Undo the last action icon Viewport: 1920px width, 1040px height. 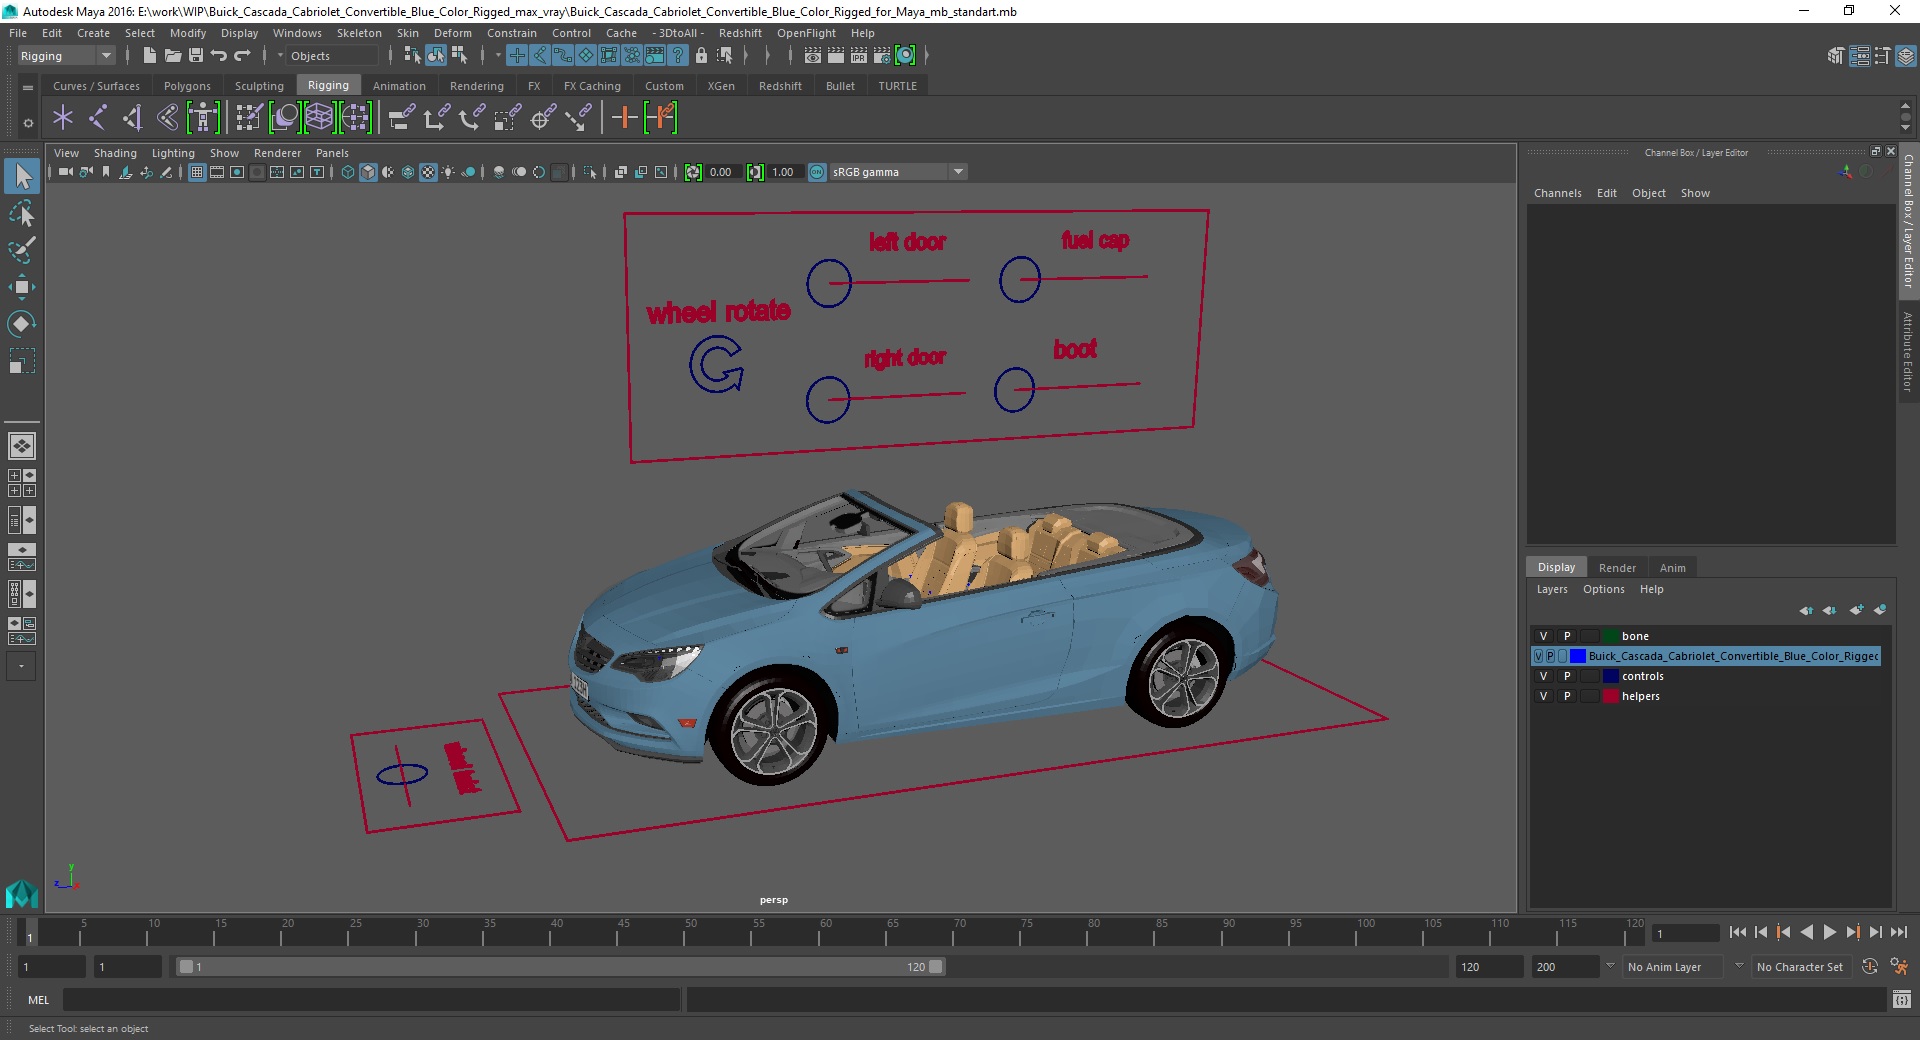(x=219, y=56)
